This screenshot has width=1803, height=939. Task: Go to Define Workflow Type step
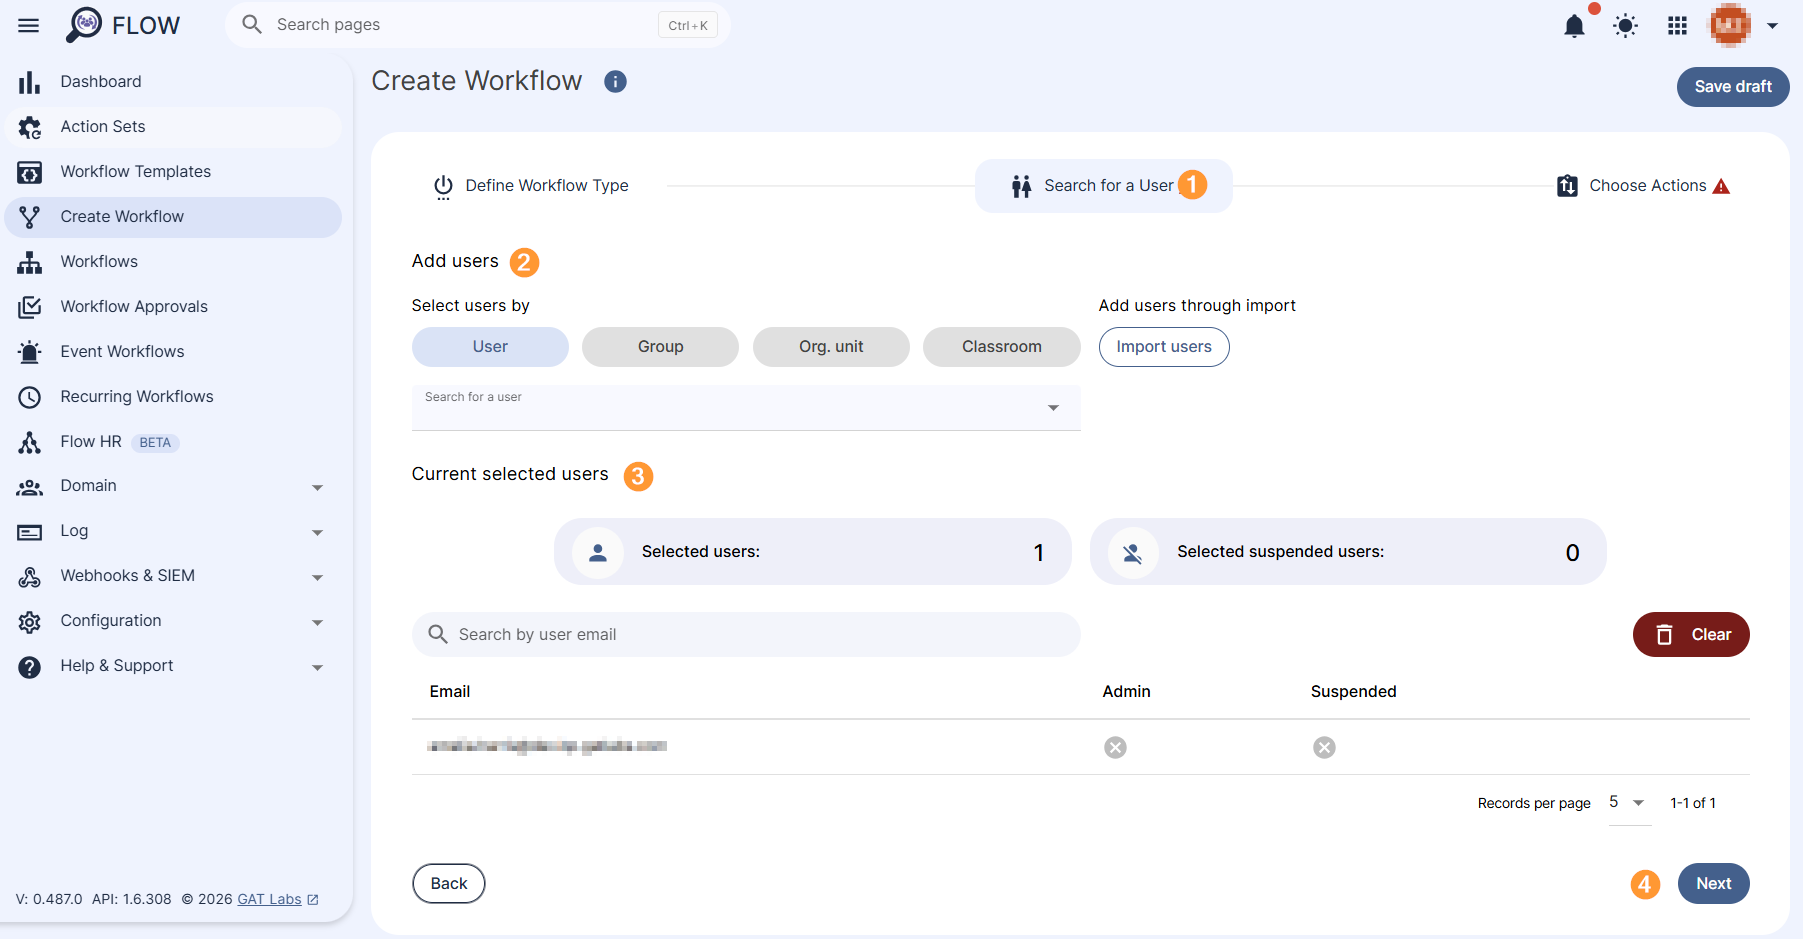click(x=531, y=186)
